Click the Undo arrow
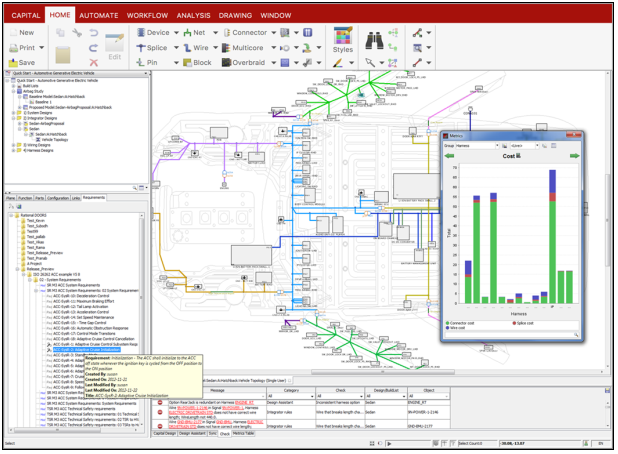Image resolution: width=618 pixels, height=454 pixels. click(93, 33)
